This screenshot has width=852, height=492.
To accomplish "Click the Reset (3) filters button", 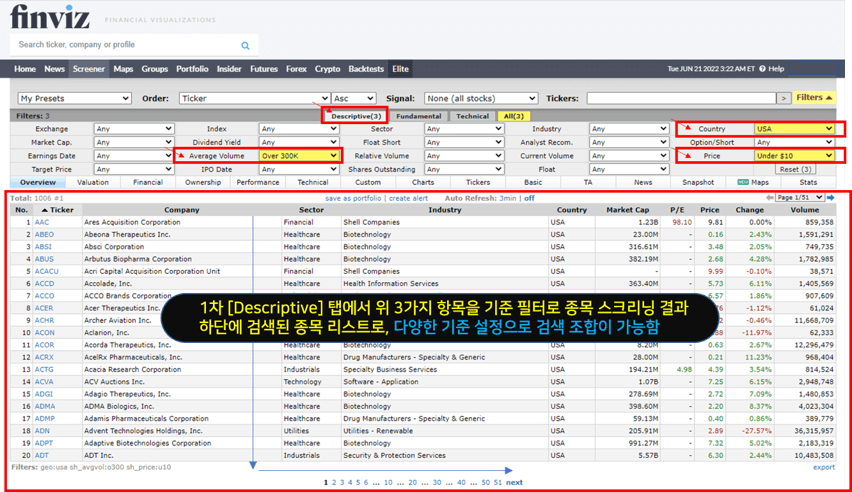I will point(795,170).
